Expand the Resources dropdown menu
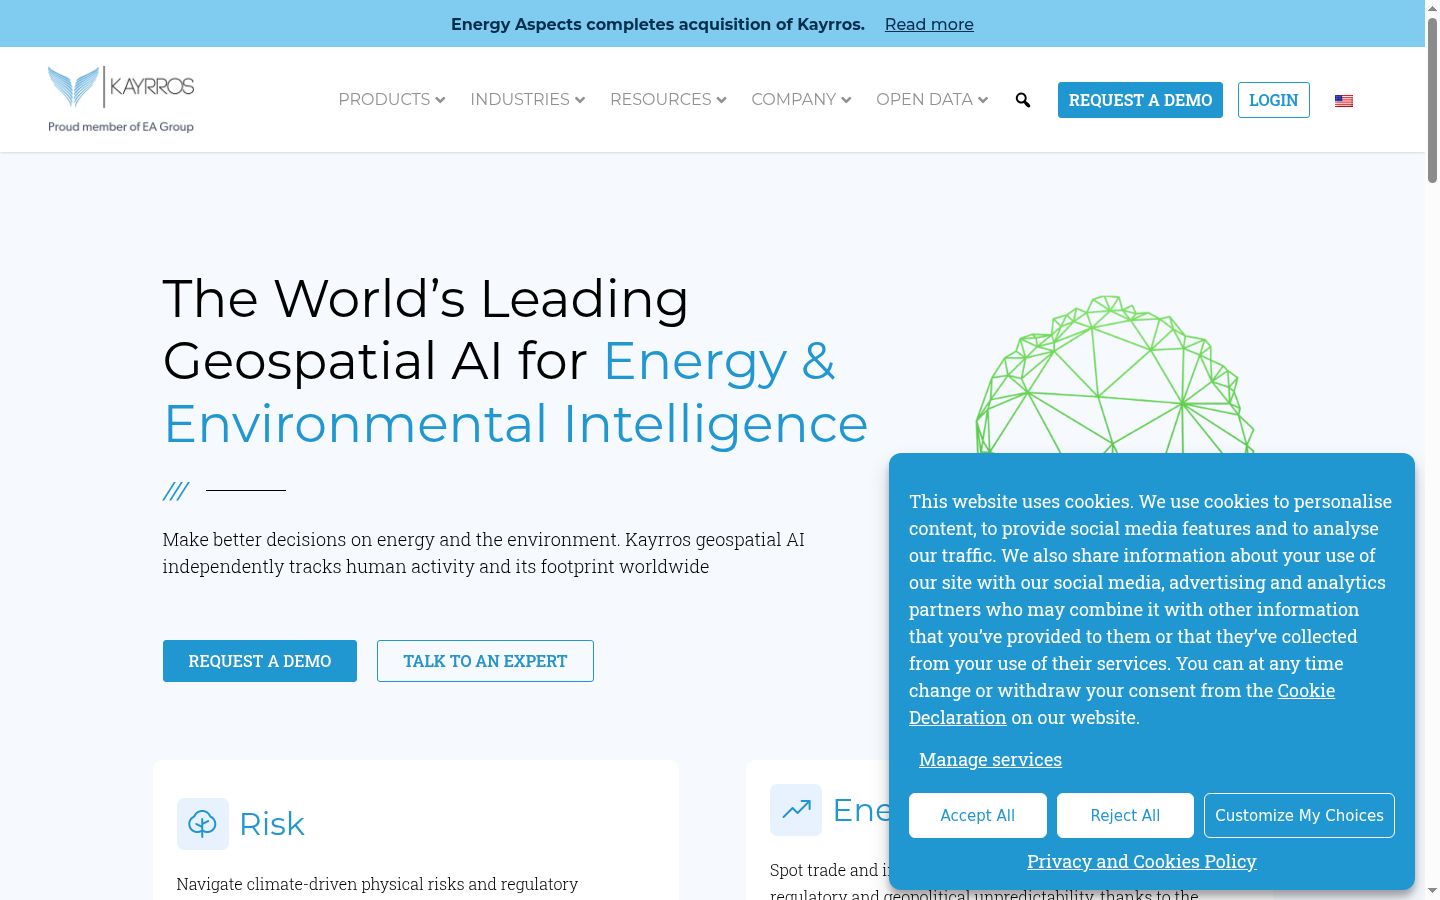This screenshot has width=1440, height=900. tap(668, 100)
